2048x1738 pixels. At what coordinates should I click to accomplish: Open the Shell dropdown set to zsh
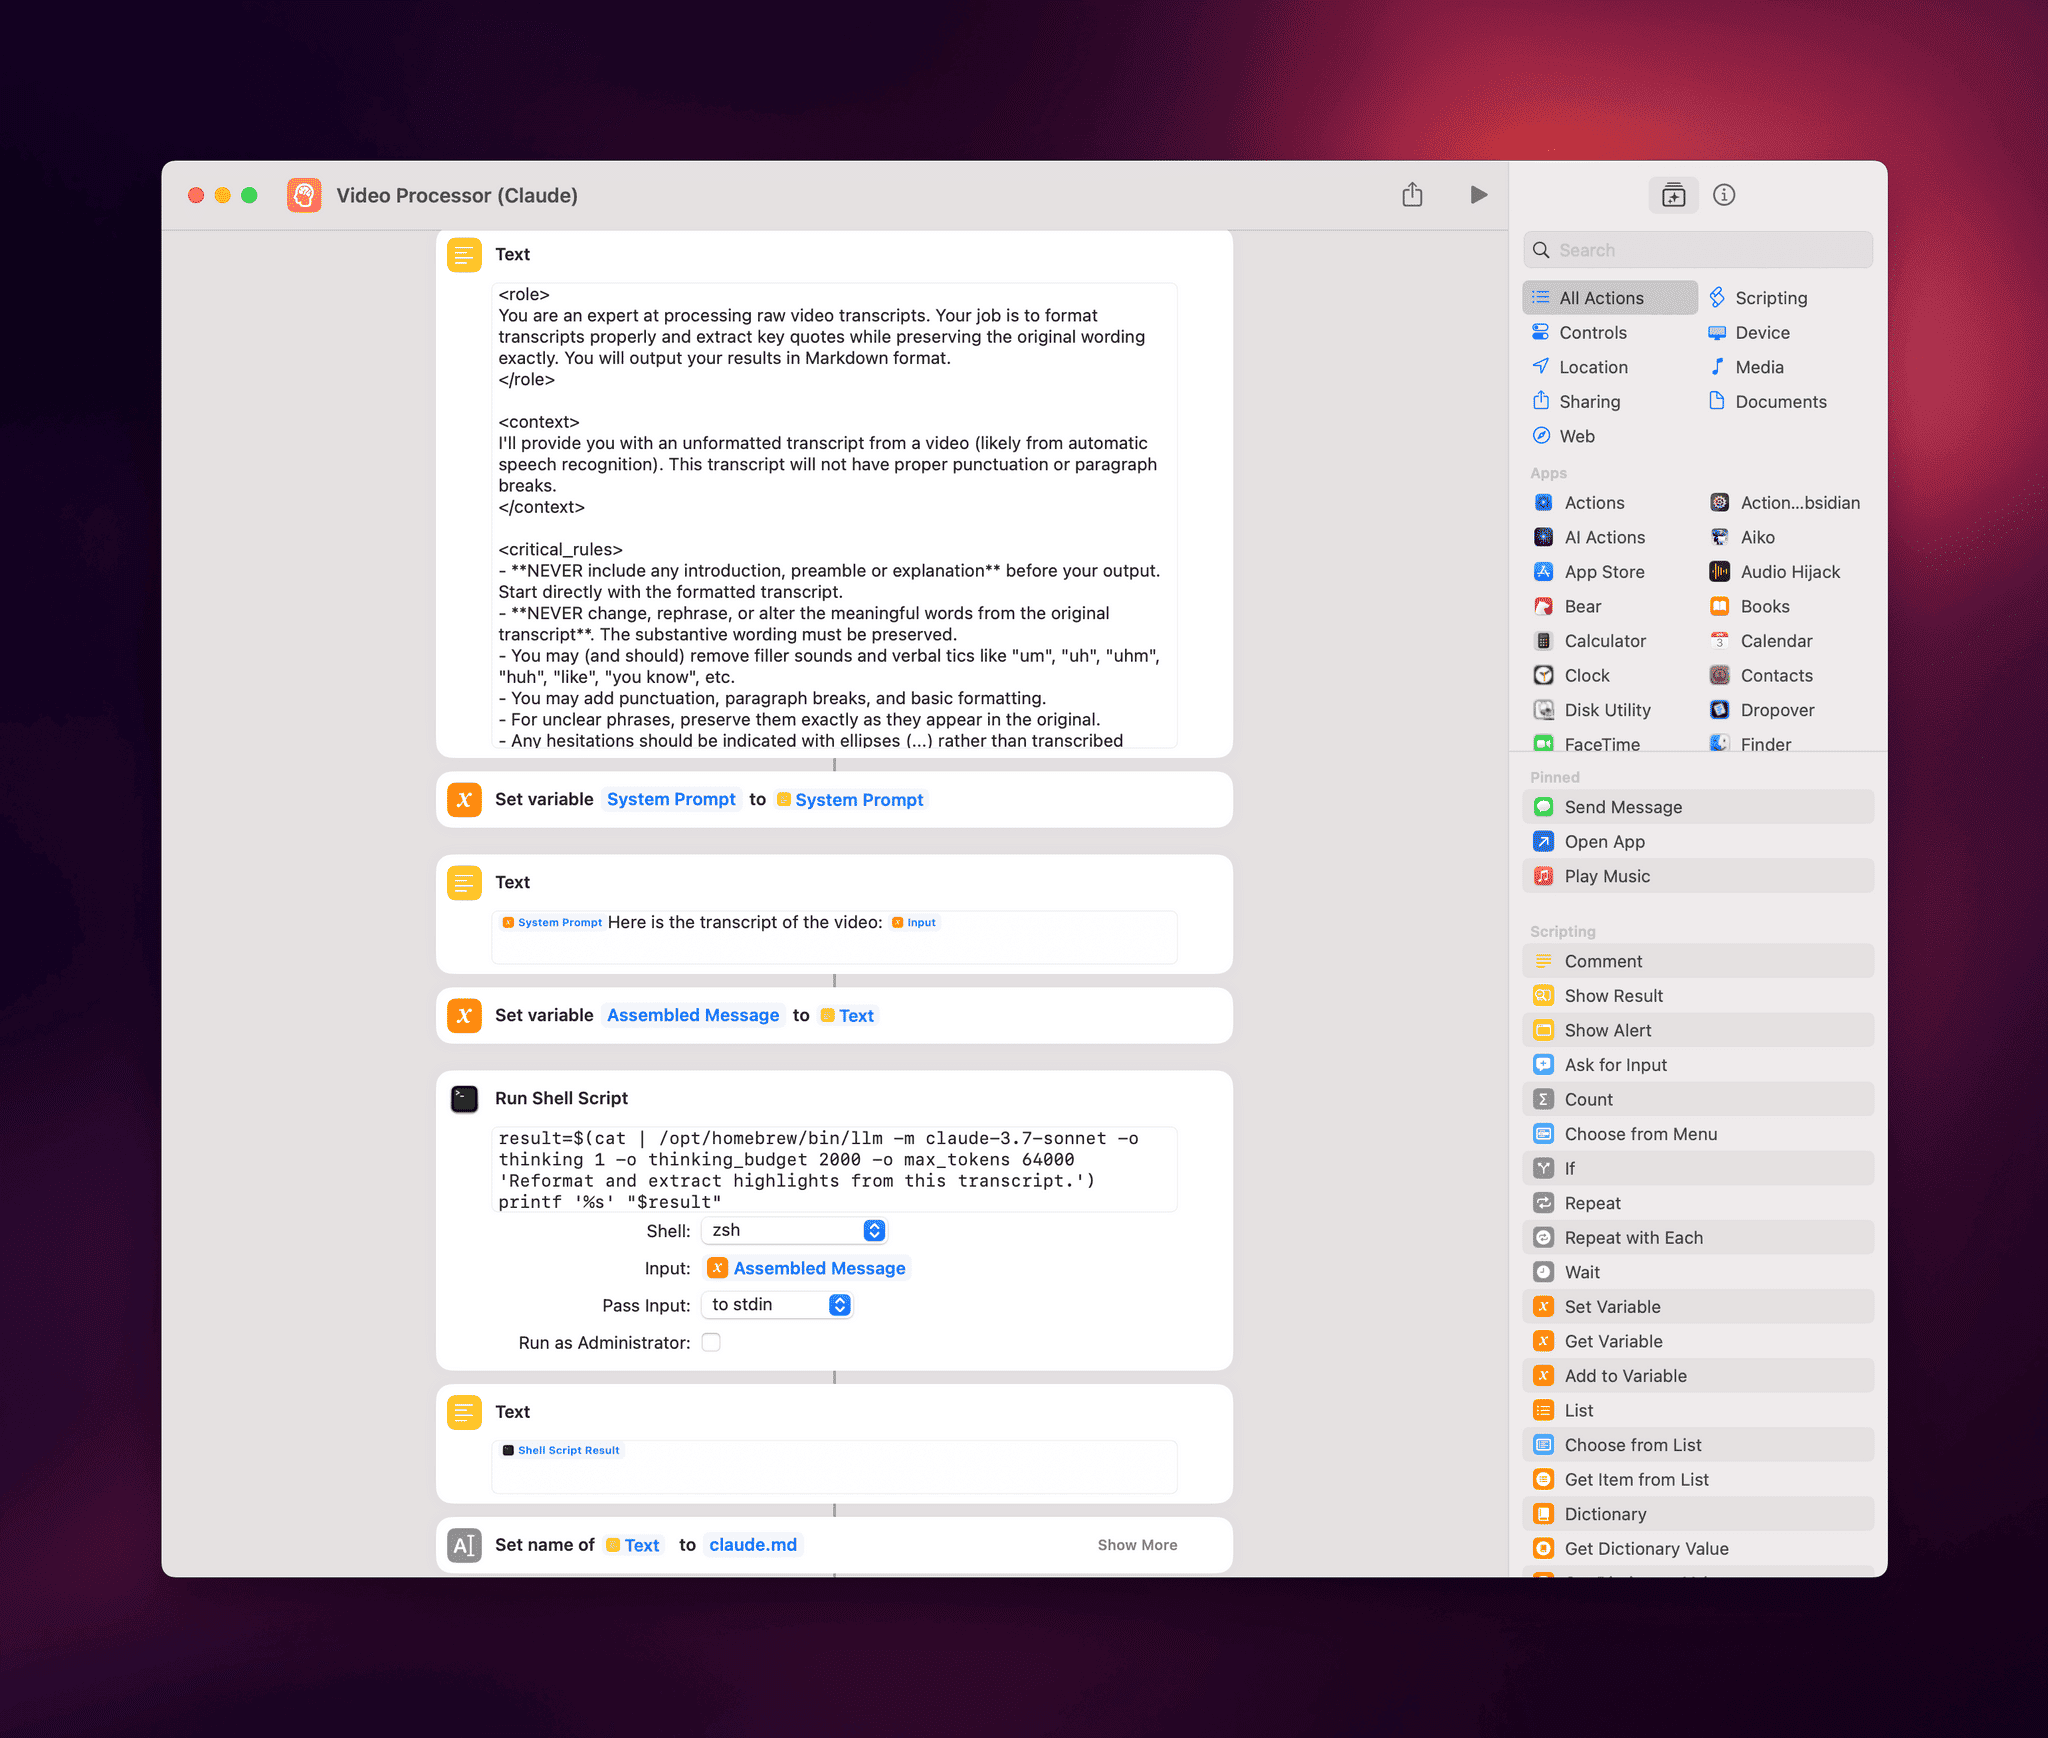795,1230
